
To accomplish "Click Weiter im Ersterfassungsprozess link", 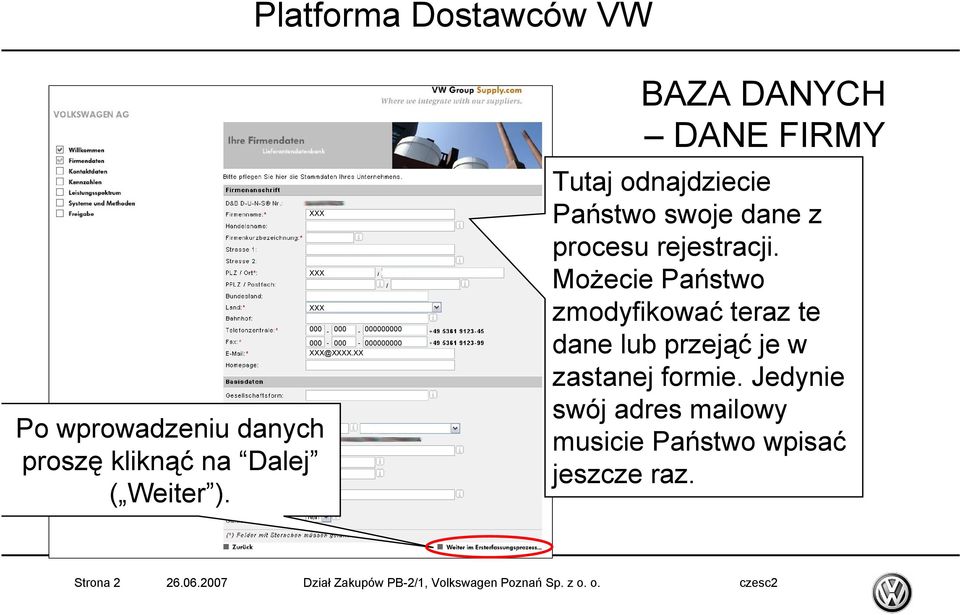I will pyautogui.click(x=490, y=547).
